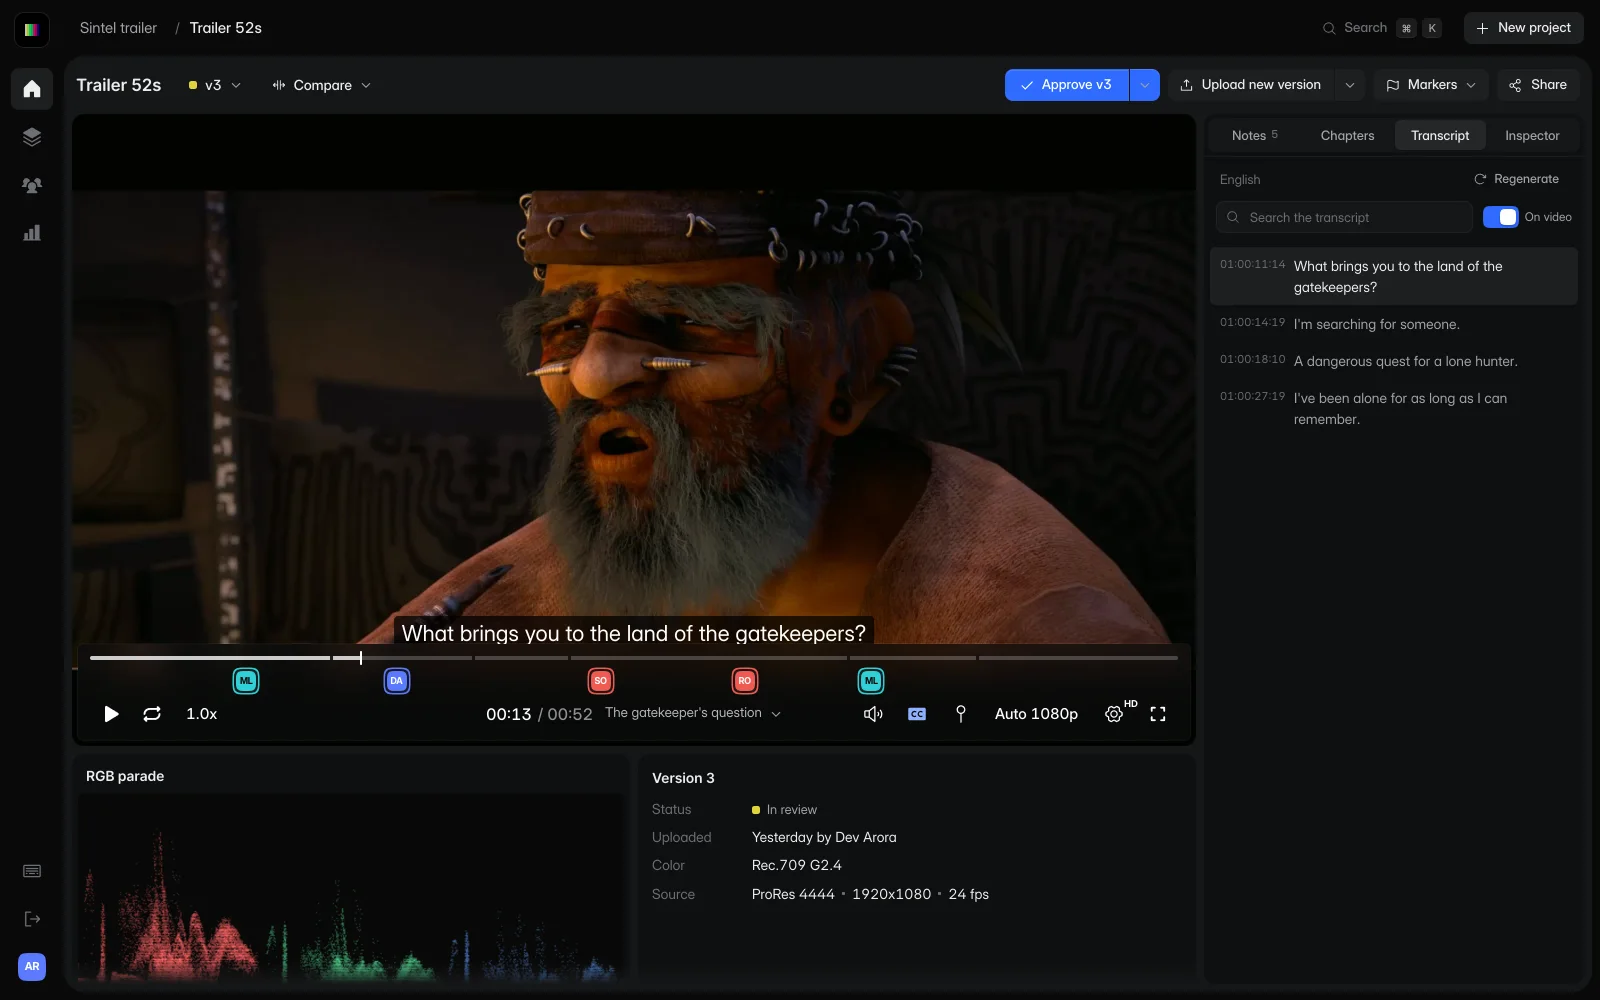Toggle loop playback
1600x1000 pixels.
click(152, 714)
